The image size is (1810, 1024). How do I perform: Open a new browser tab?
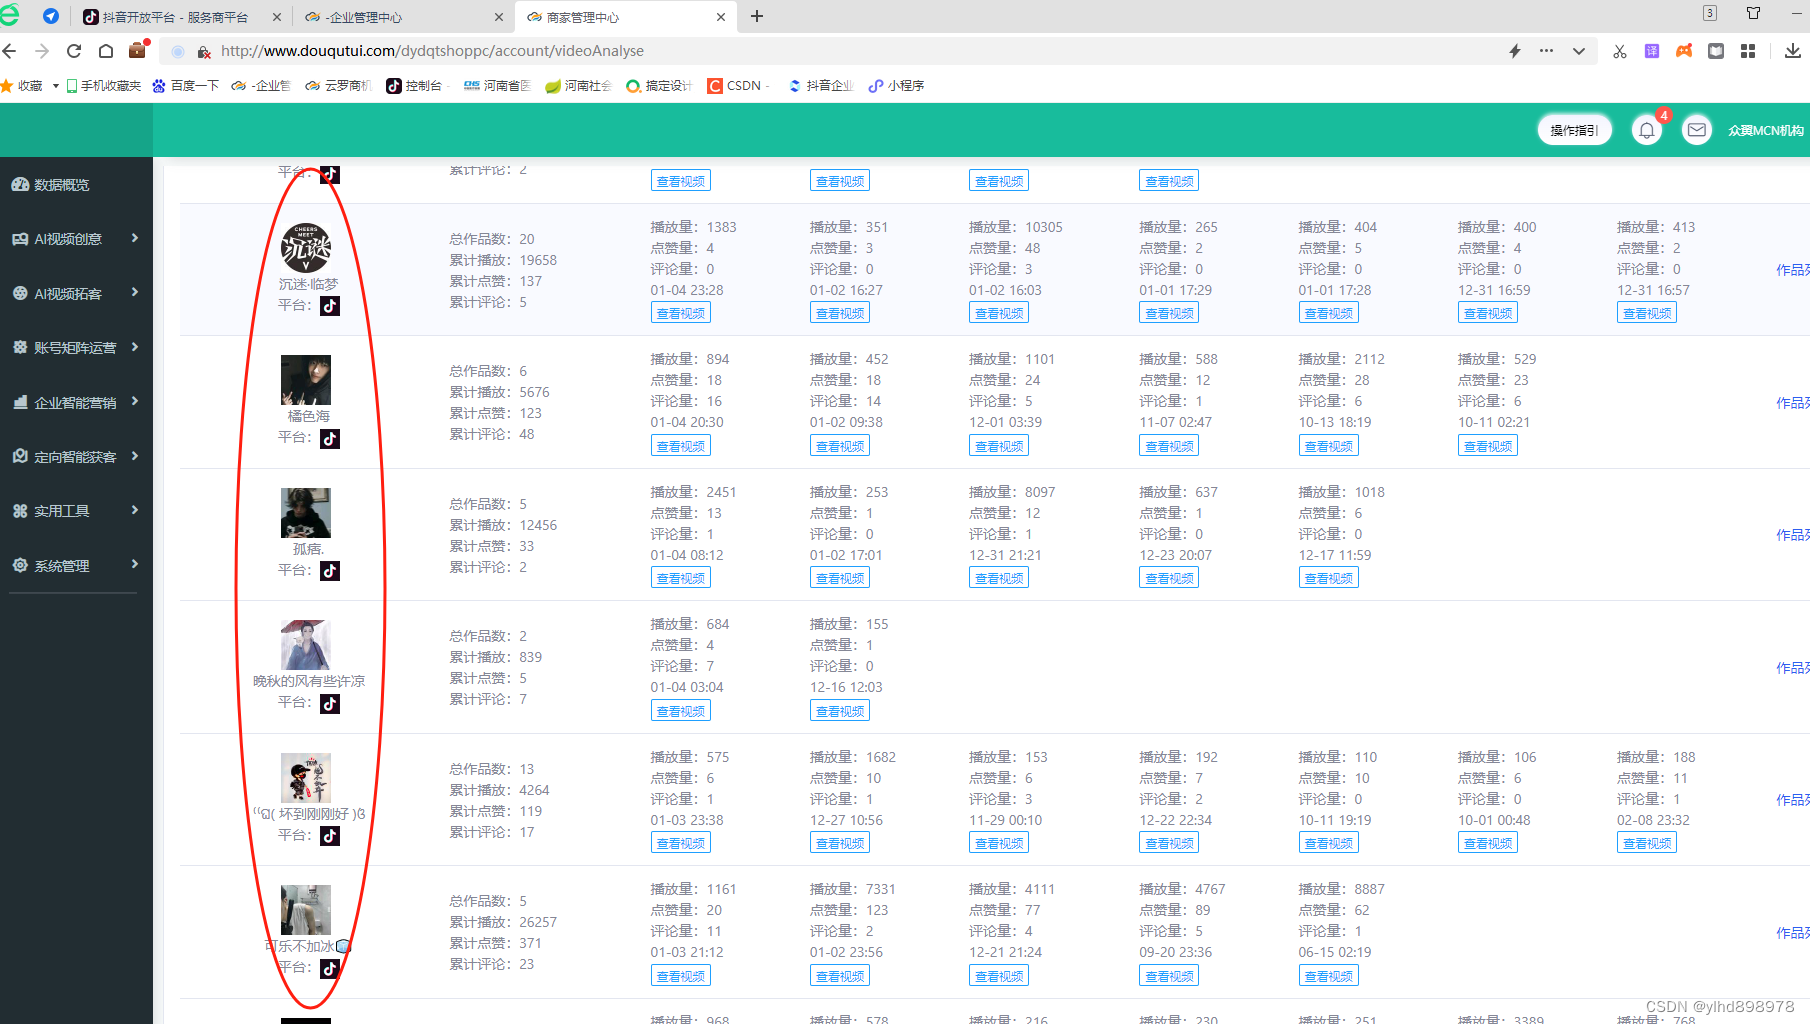pos(757,16)
